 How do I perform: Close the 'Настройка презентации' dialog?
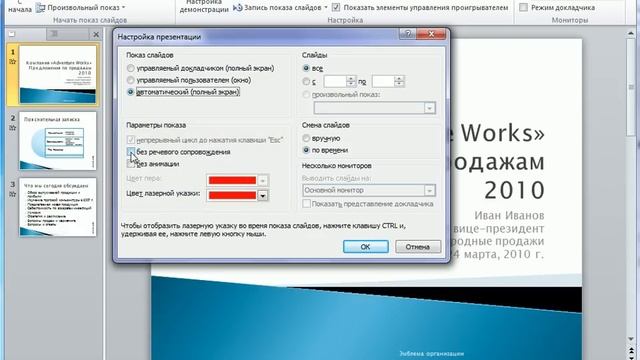(x=431, y=34)
